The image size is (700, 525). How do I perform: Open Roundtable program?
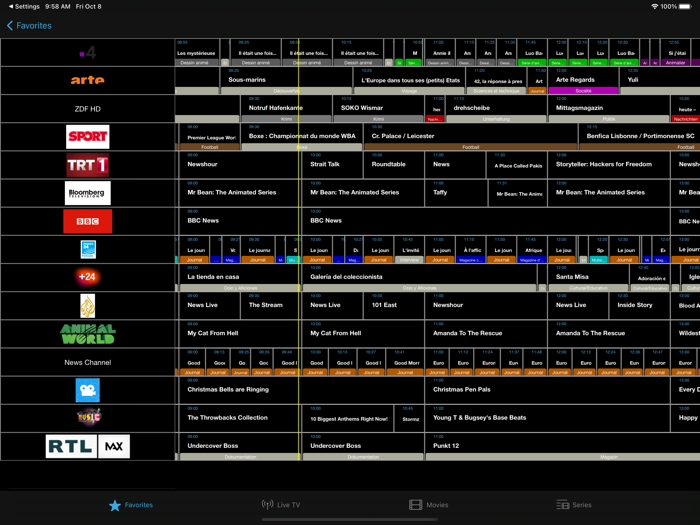point(394,165)
